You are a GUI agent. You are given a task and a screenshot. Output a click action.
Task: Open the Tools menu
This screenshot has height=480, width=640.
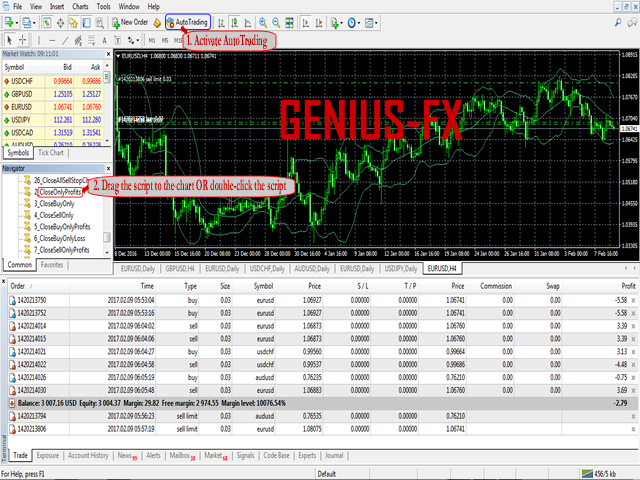(x=103, y=7)
